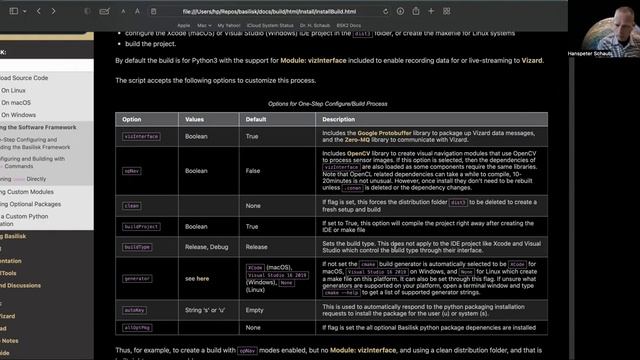Go forward to the next page
This screenshot has height=360, width=640.
tap(53, 11)
